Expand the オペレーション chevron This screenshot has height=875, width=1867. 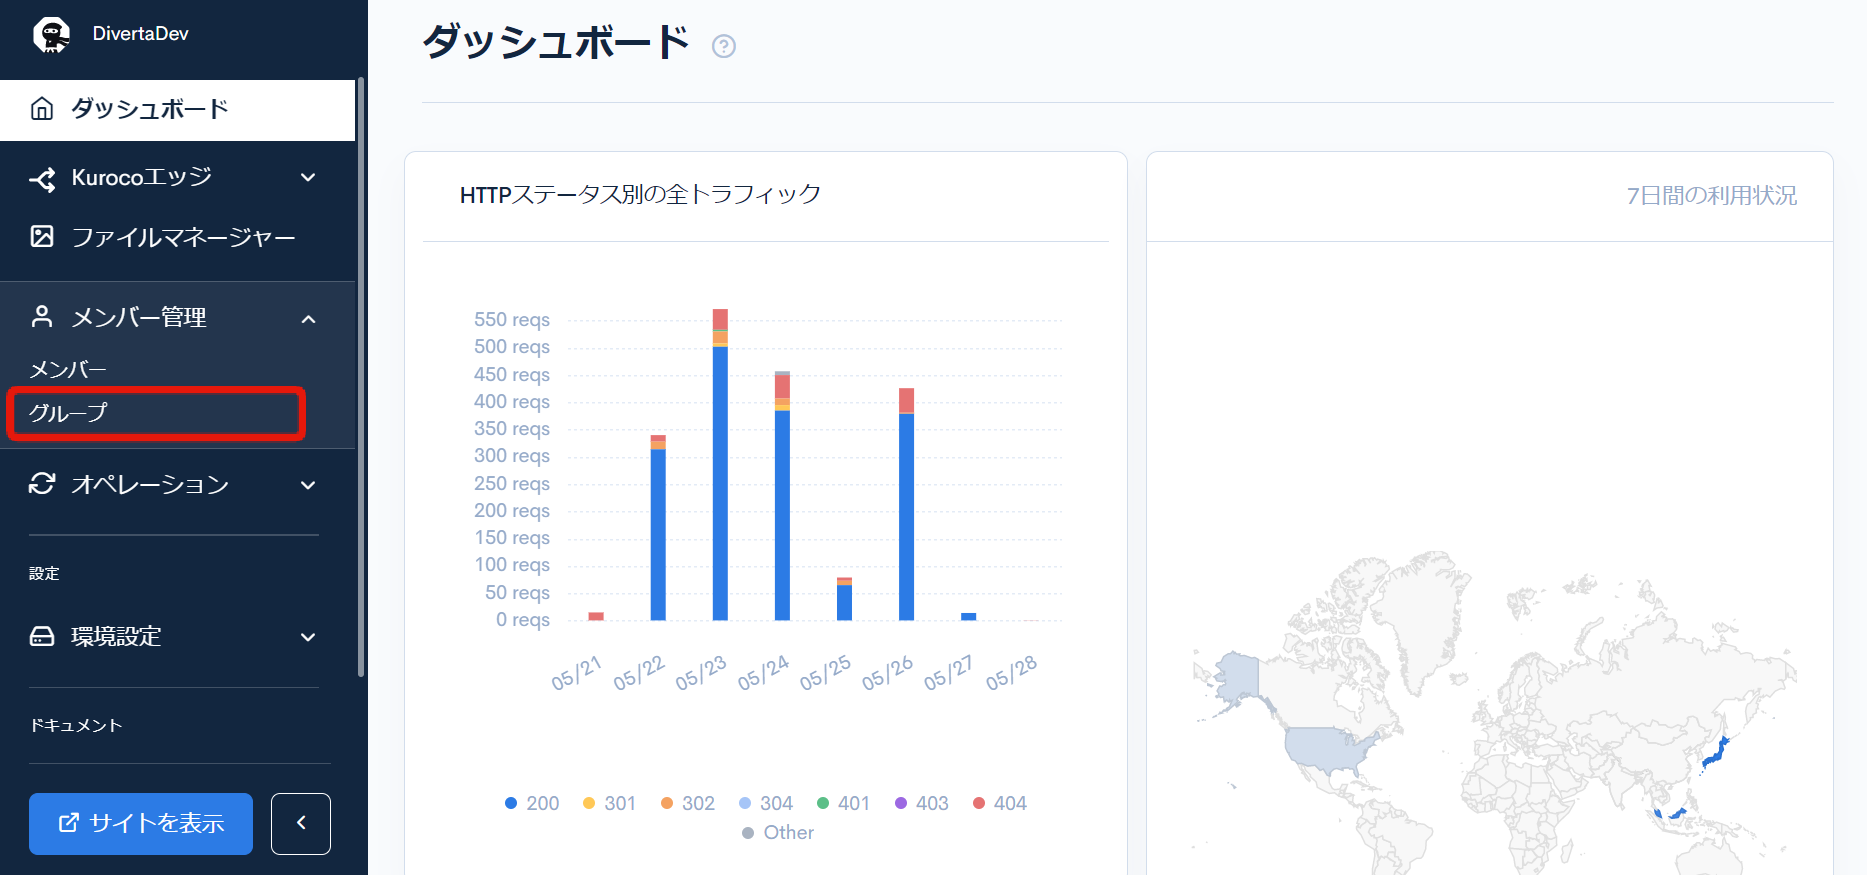click(308, 485)
